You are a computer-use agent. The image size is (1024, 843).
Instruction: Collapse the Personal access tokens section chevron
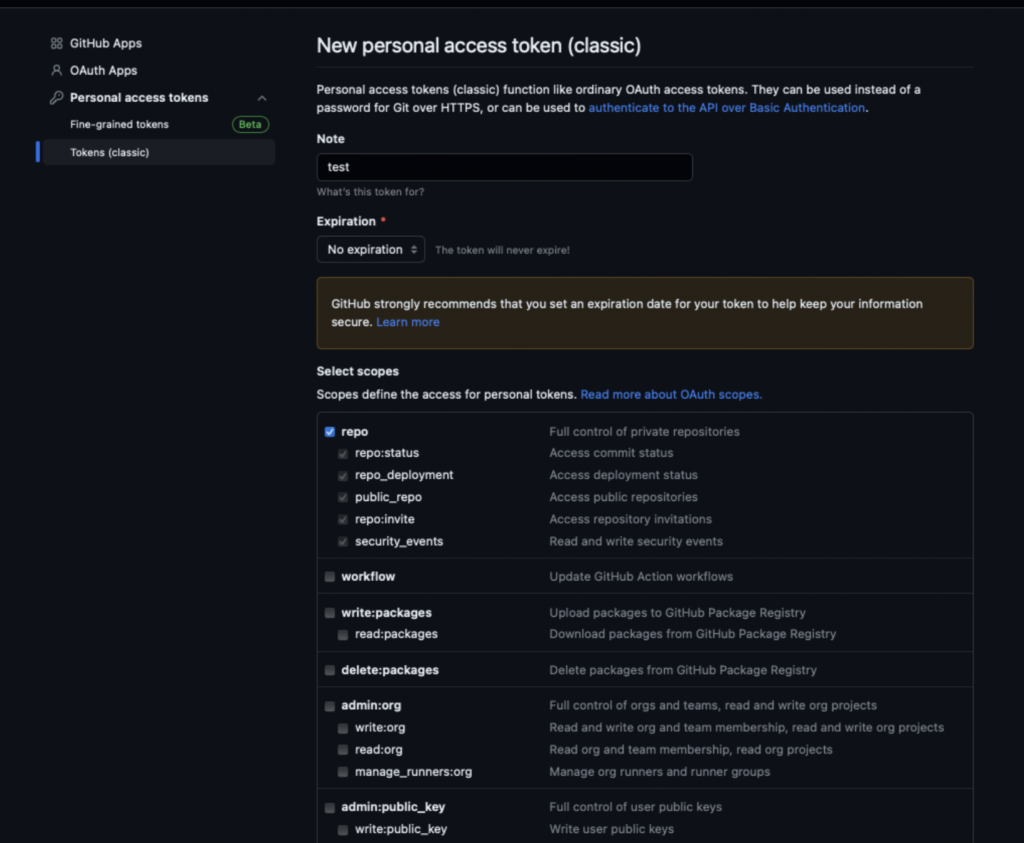(262, 98)
